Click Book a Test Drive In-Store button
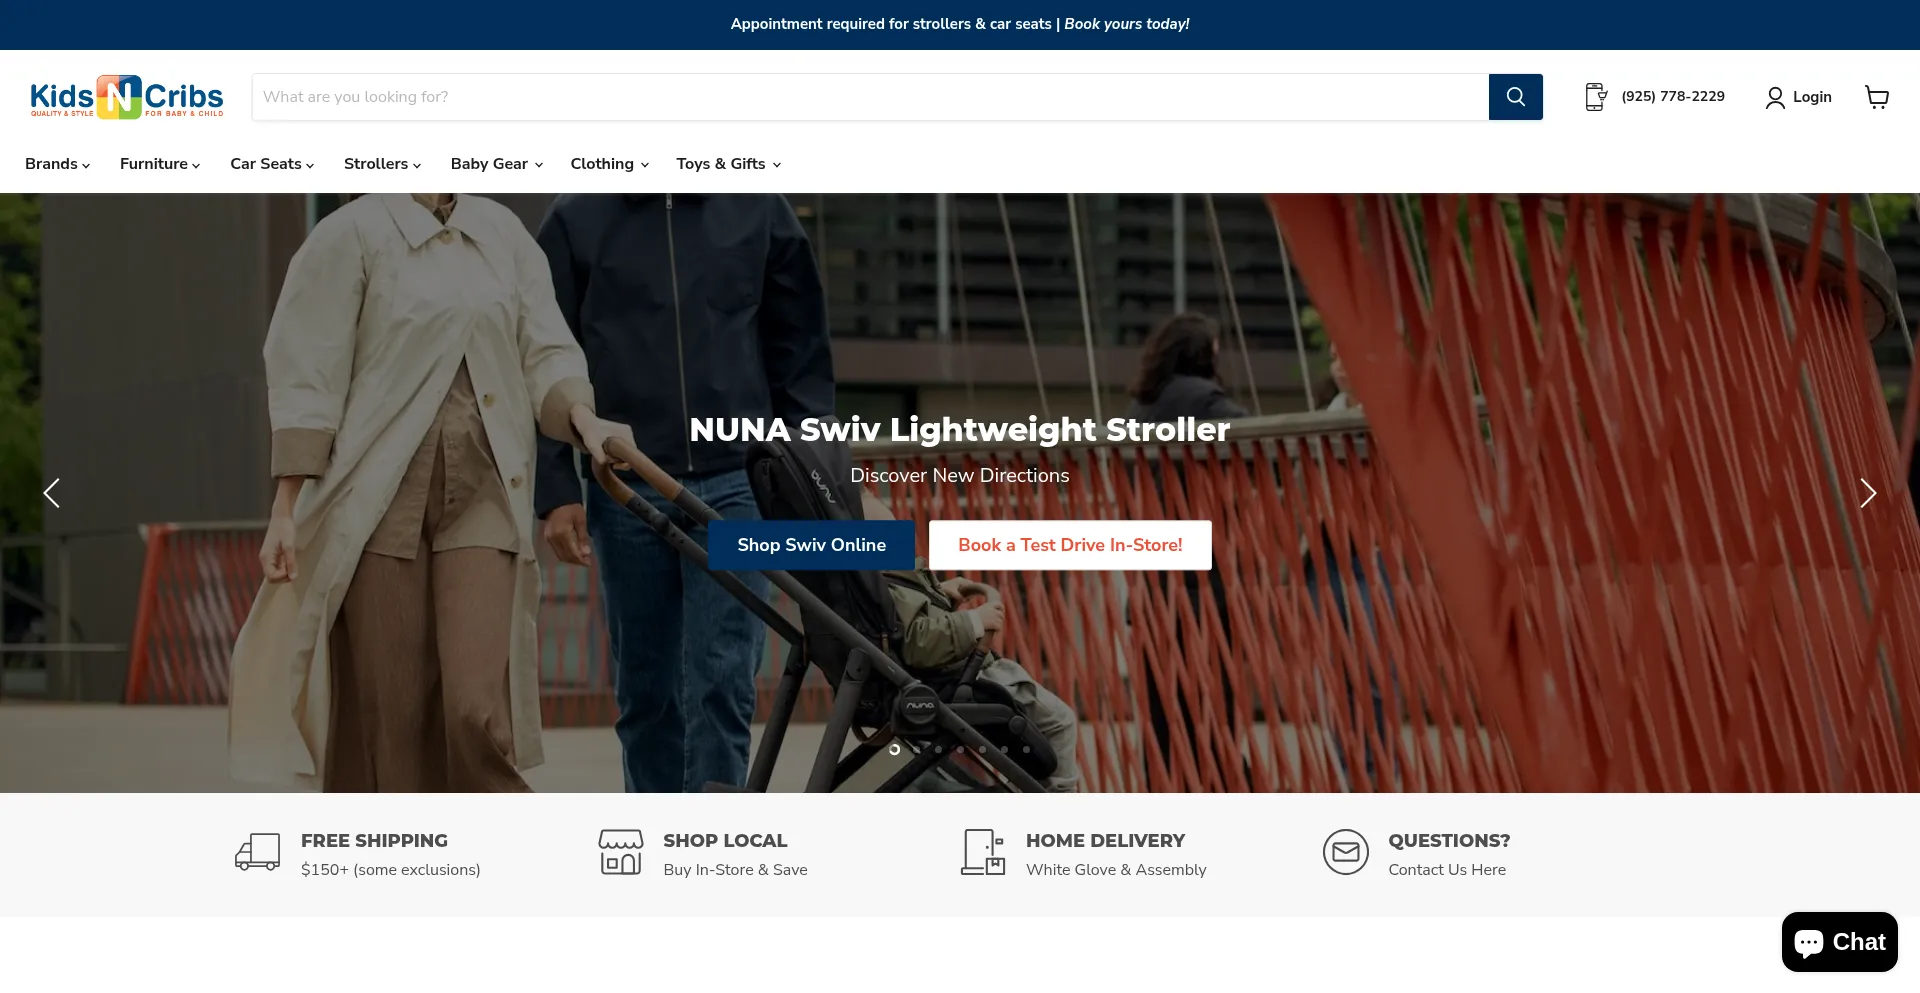1920x993 pixels. click(1070, 545)
